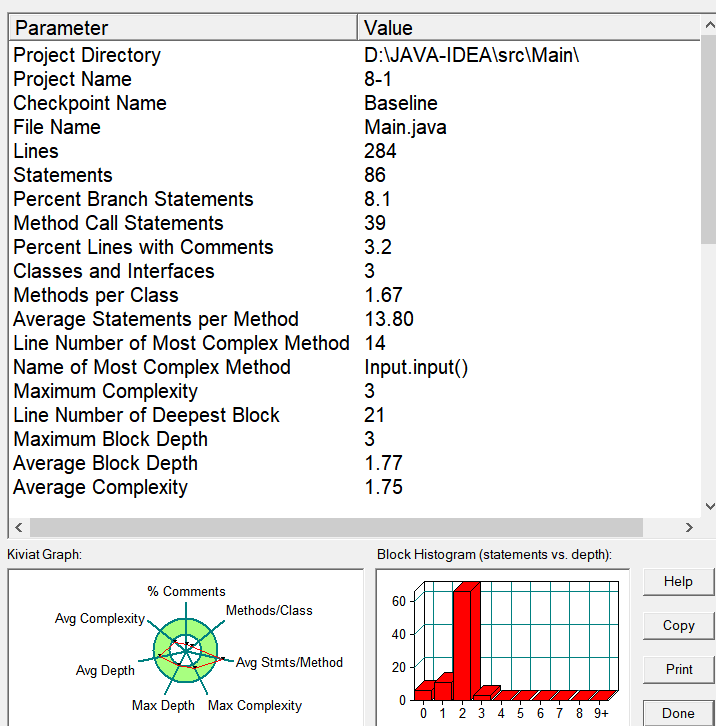Select the Project Name row
This screenshot has height=726, width=716.
[354, 79]
